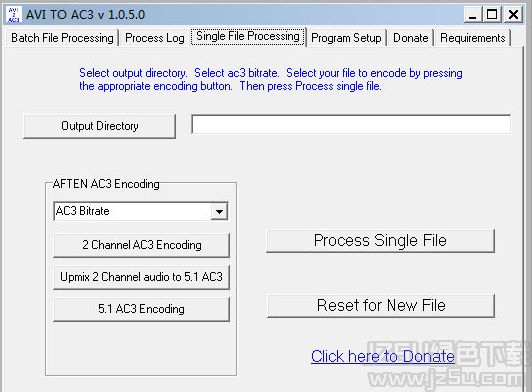Image resolution: width=532 pixels, height=392 pixels.
Task: Open the Donate tab
Action: (411, 38)
